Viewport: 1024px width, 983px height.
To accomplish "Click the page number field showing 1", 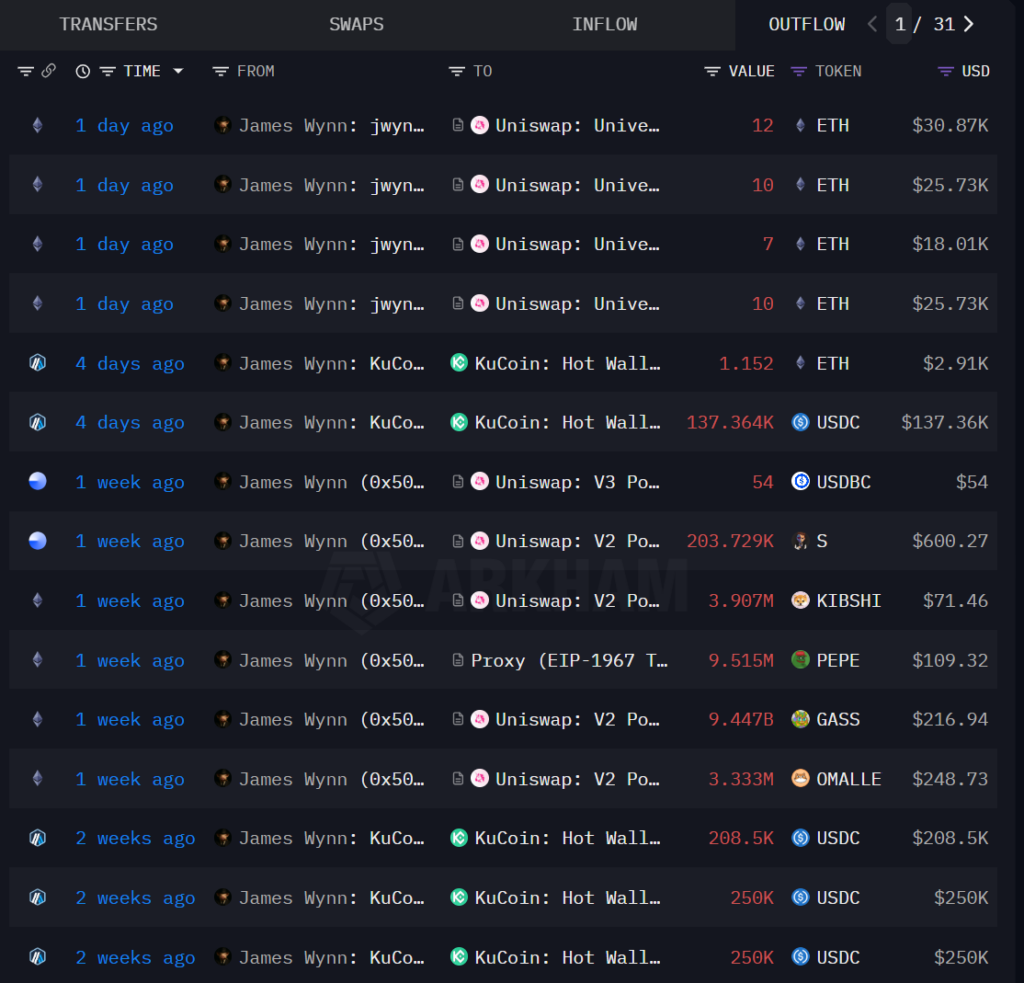I will [x=899, y=24].
